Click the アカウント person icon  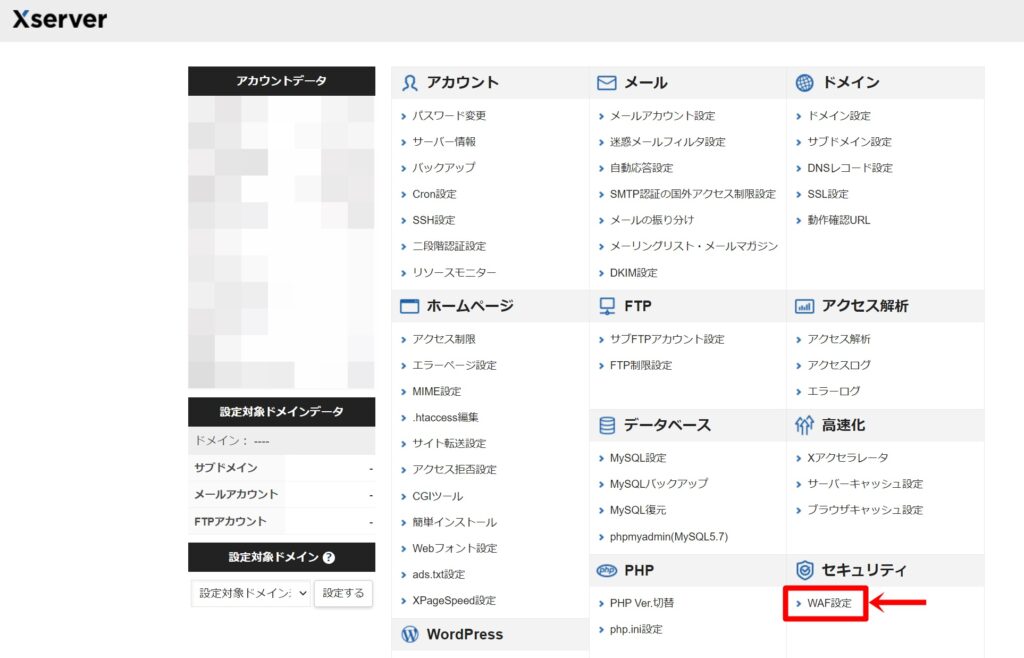pos(410,82)
